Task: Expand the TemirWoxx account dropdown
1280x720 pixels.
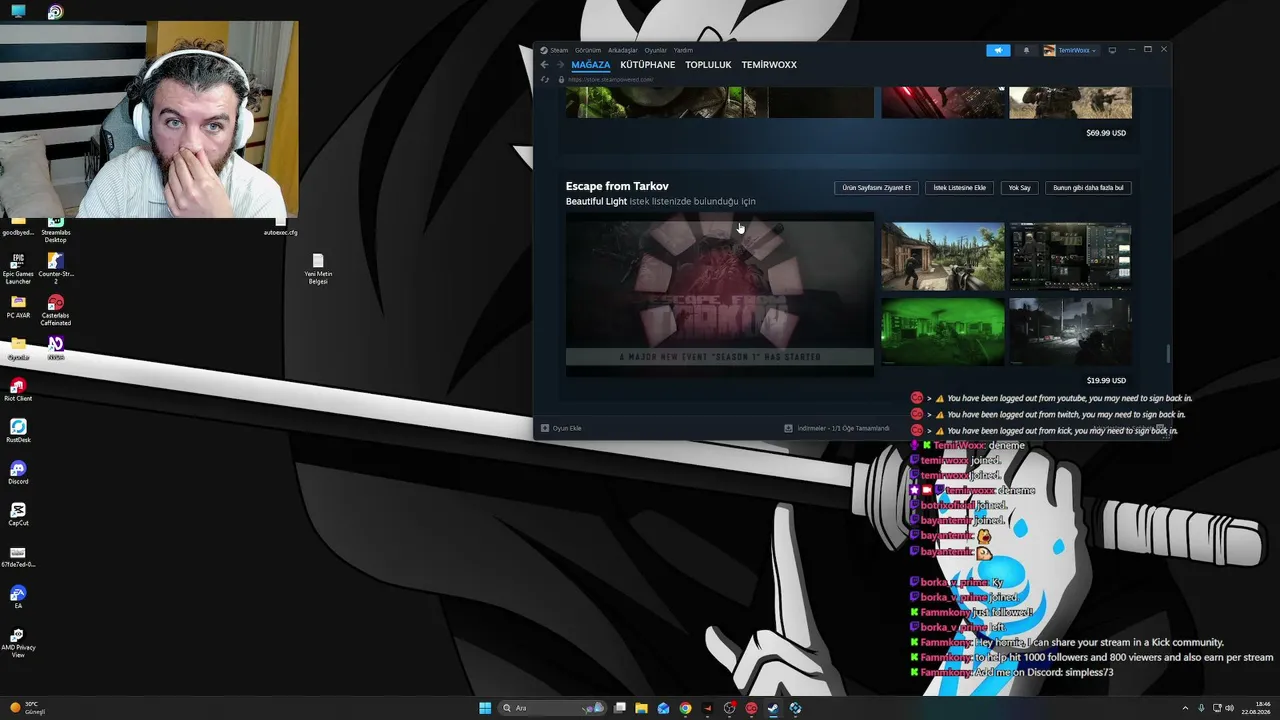Action: 1071,50
